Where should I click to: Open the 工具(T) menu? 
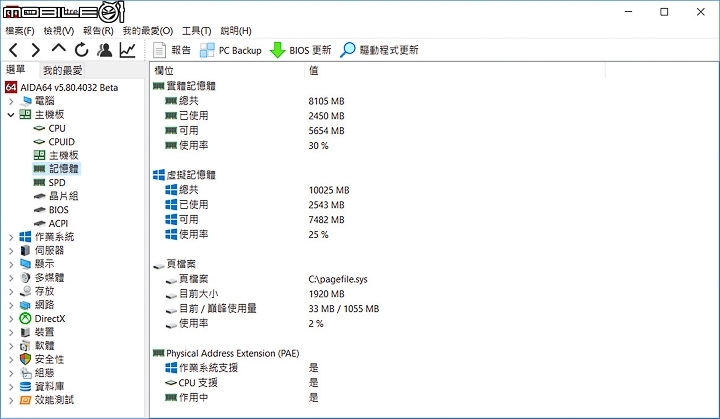pos(197,31)
